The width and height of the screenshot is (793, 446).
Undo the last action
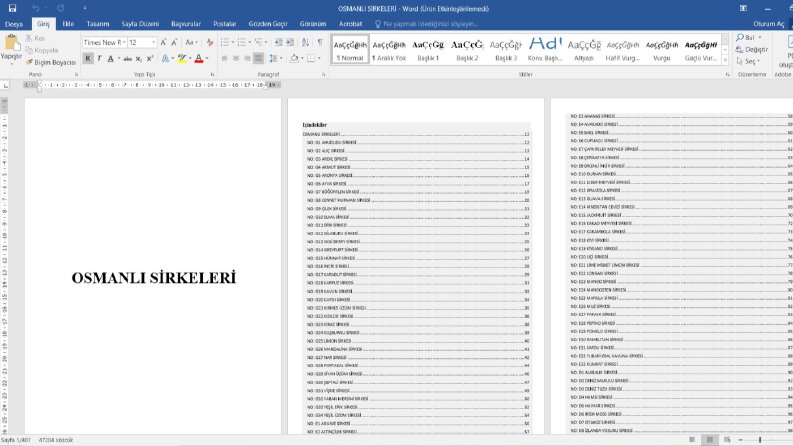coord(35,8)
